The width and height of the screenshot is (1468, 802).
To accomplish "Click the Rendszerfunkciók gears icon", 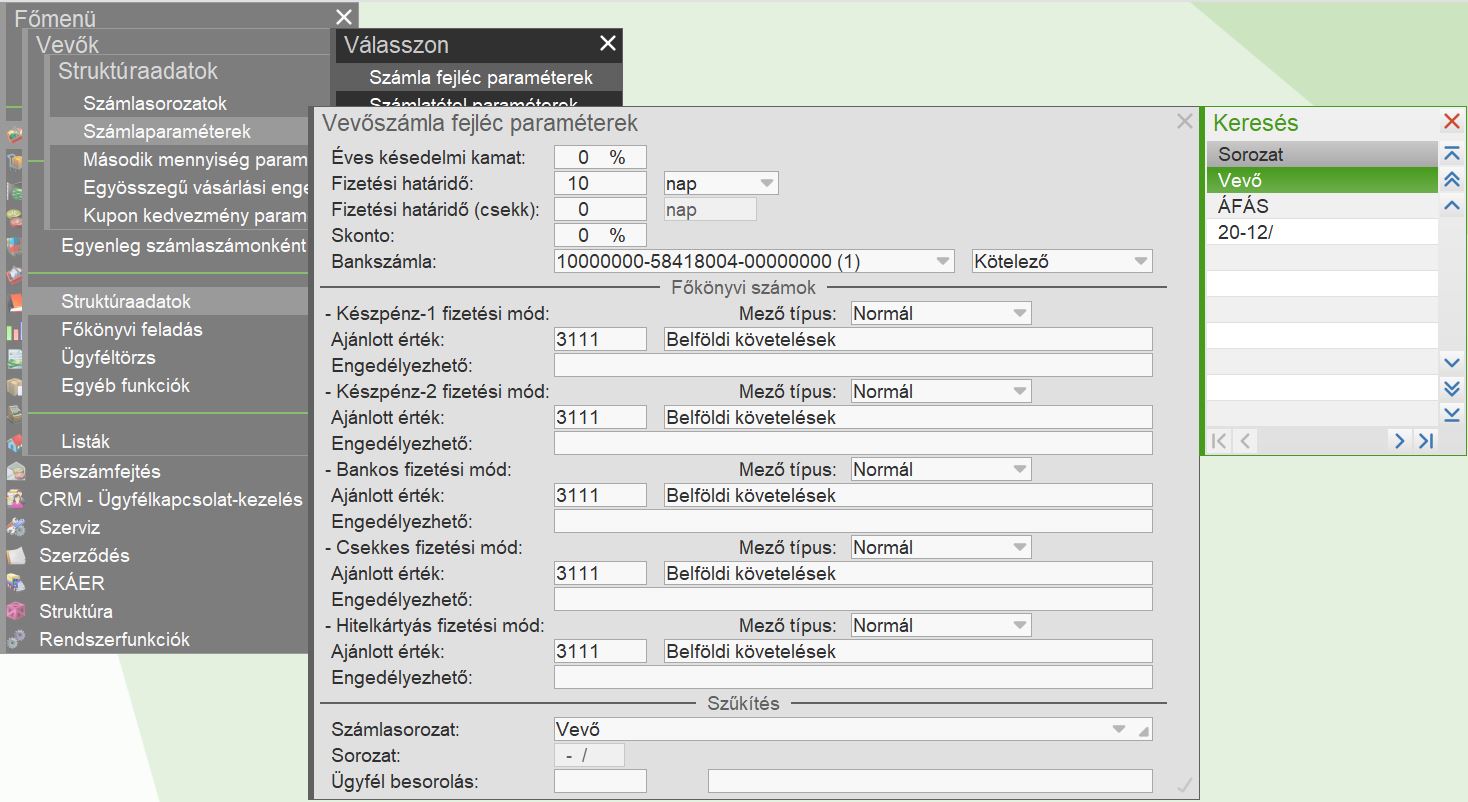I will point(16,640).
